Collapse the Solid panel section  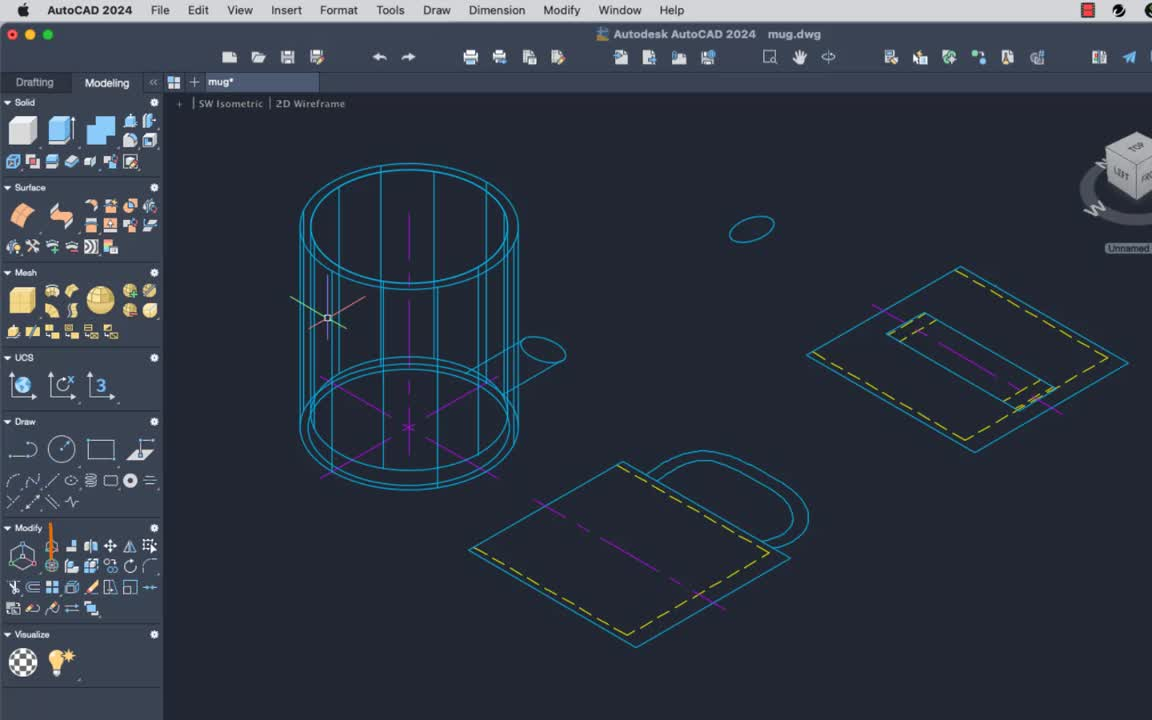click(x=7, y=103)
